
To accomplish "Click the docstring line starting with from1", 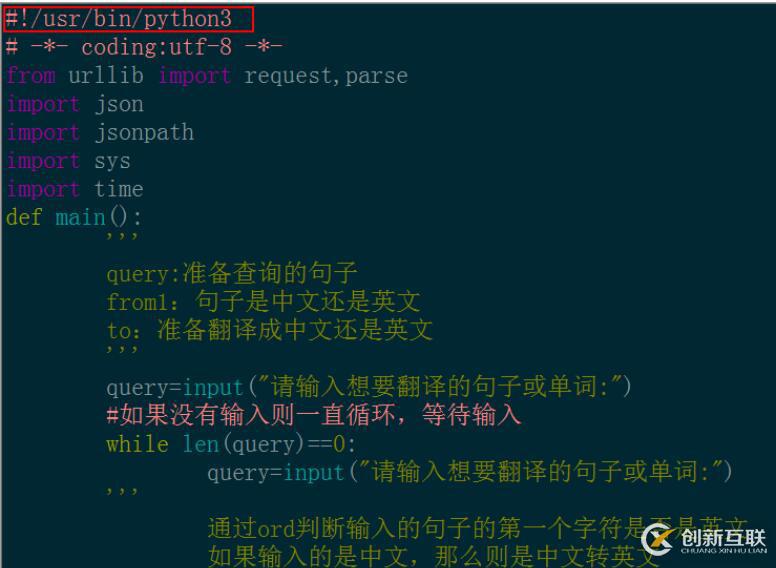I will coord(263,301).
